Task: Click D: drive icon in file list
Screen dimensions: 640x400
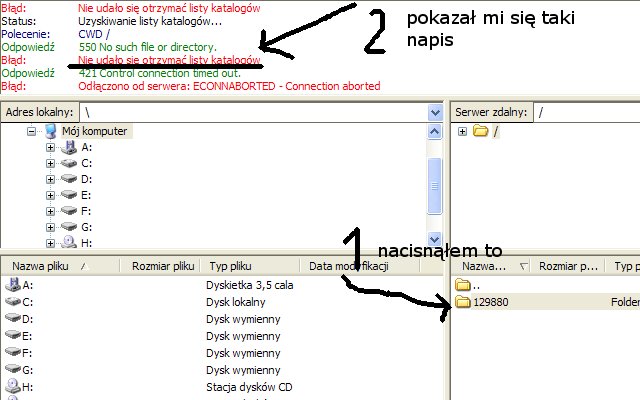Action: 13,318
